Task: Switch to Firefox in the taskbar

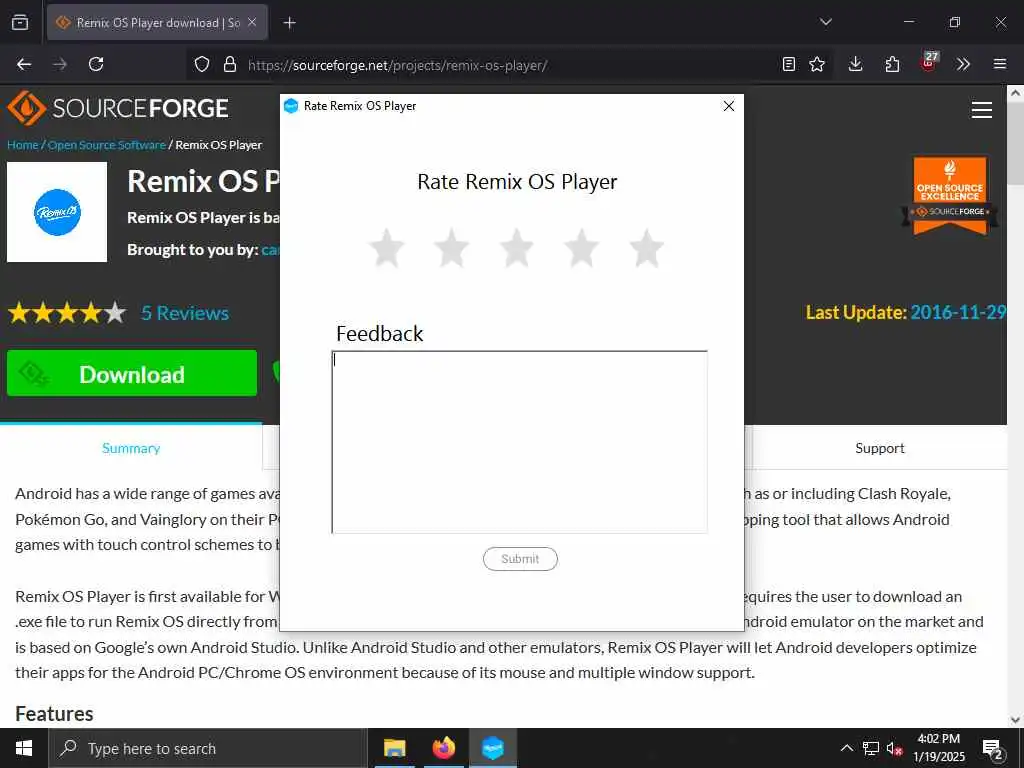Action: pos(443,748)
